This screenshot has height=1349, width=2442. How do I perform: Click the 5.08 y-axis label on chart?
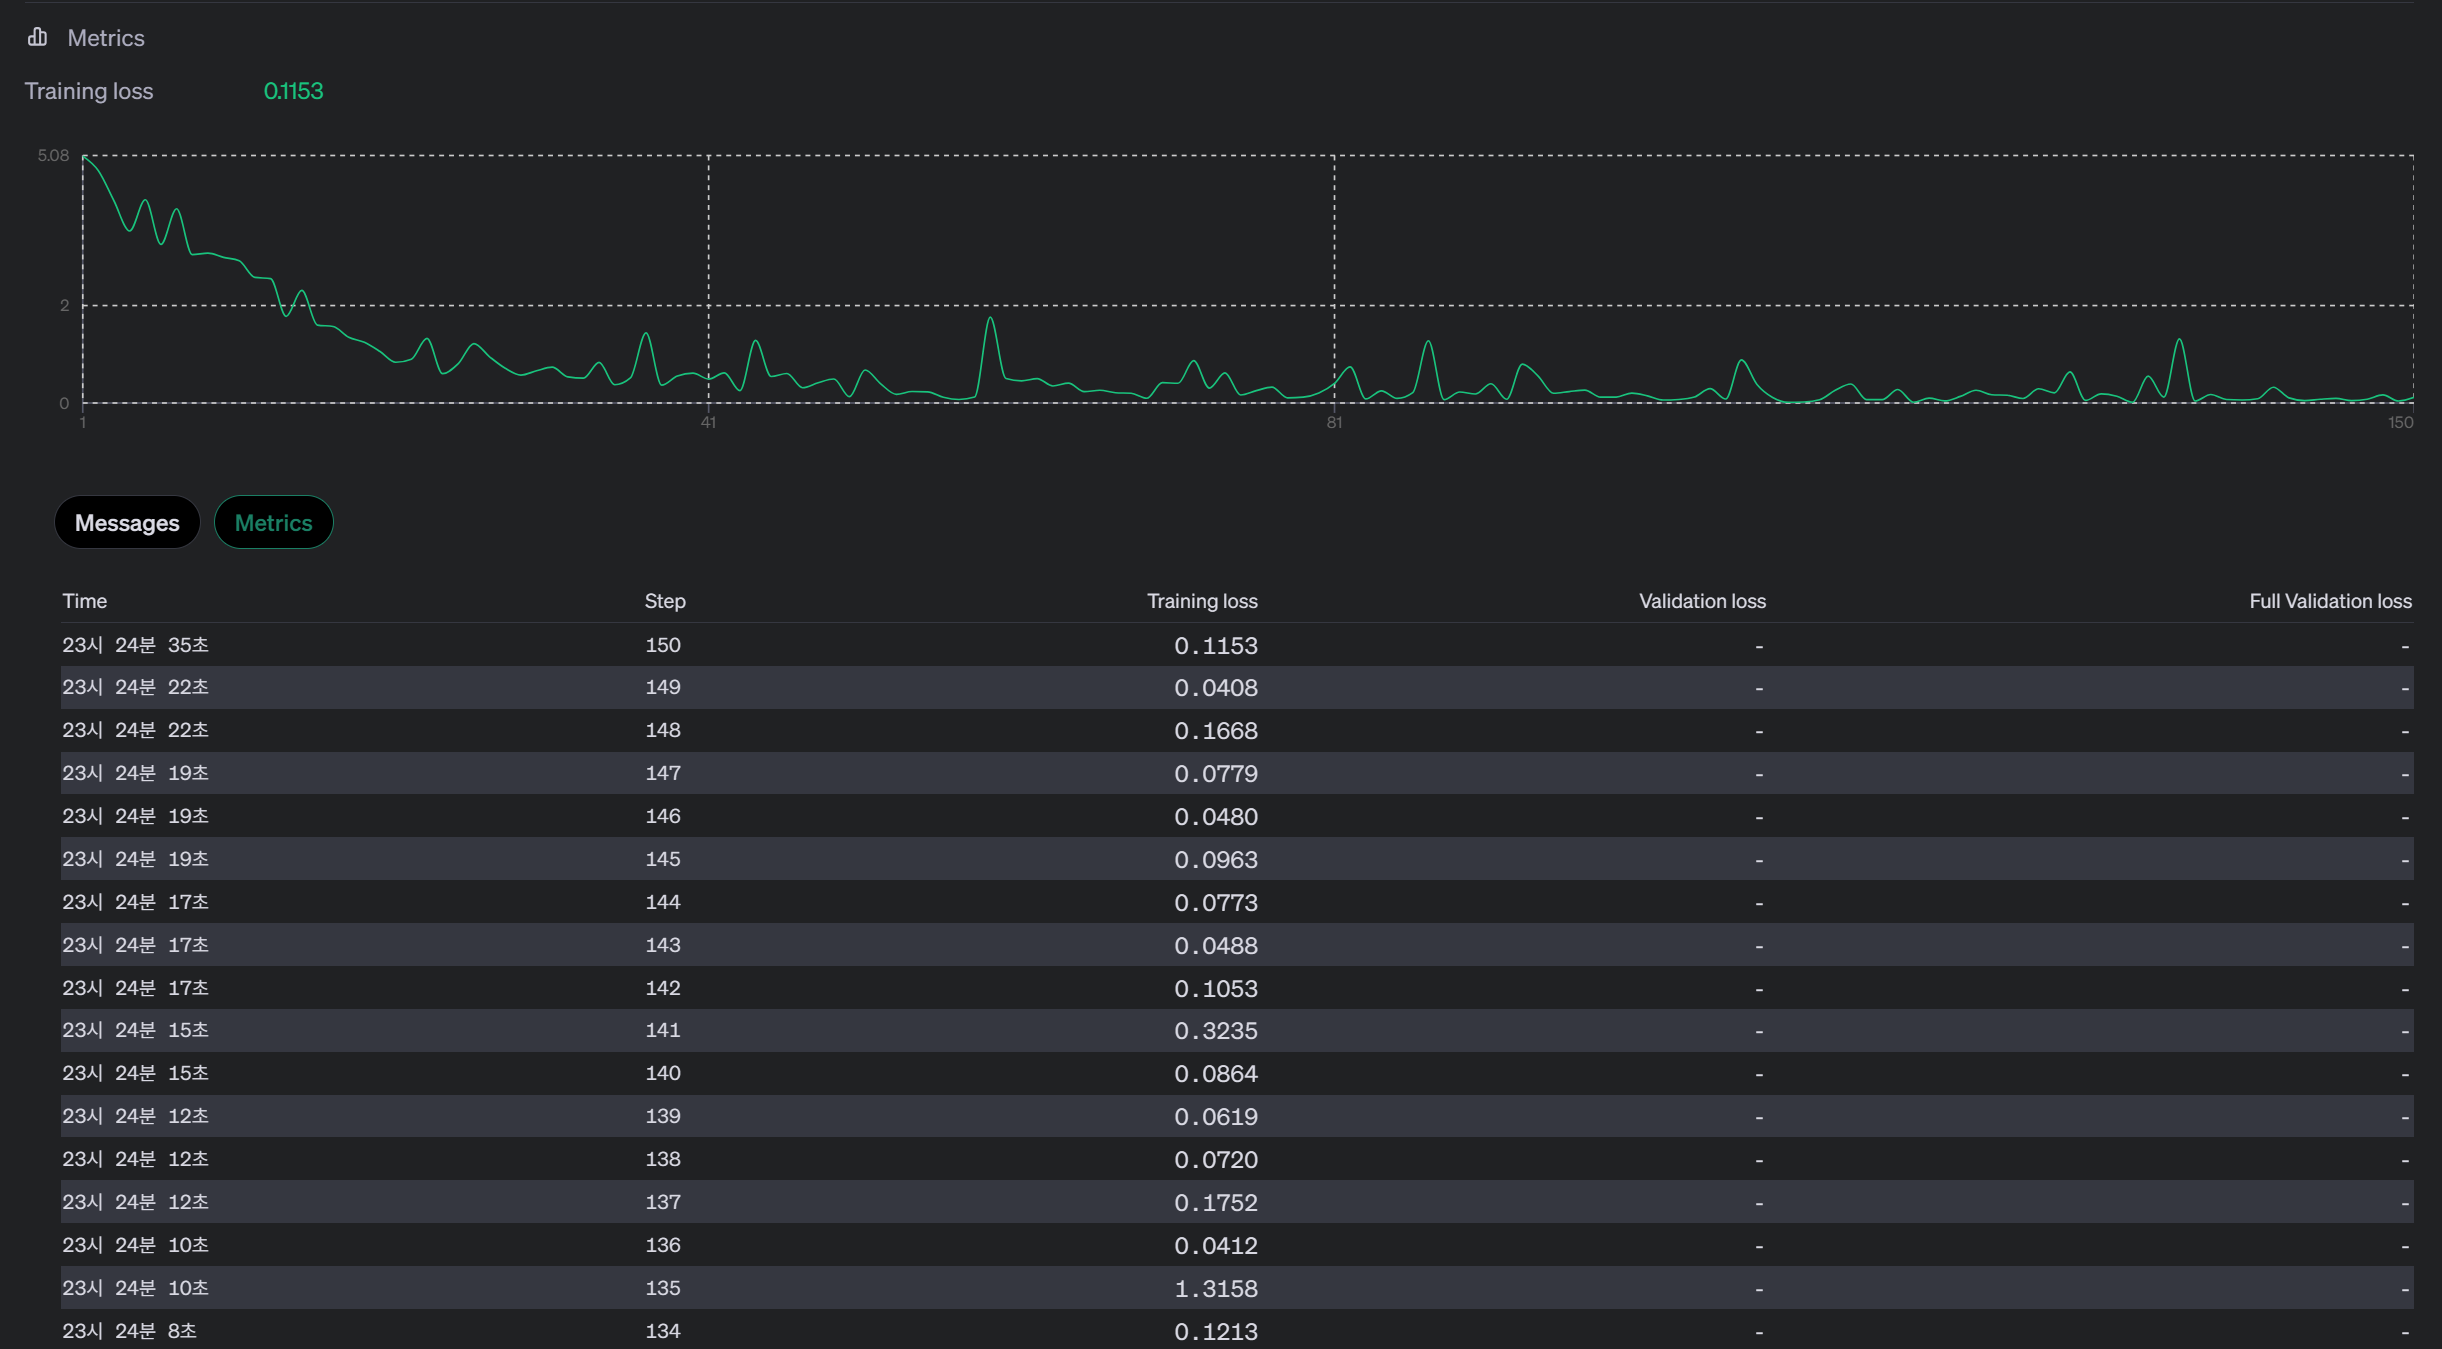tap(53, 156)
